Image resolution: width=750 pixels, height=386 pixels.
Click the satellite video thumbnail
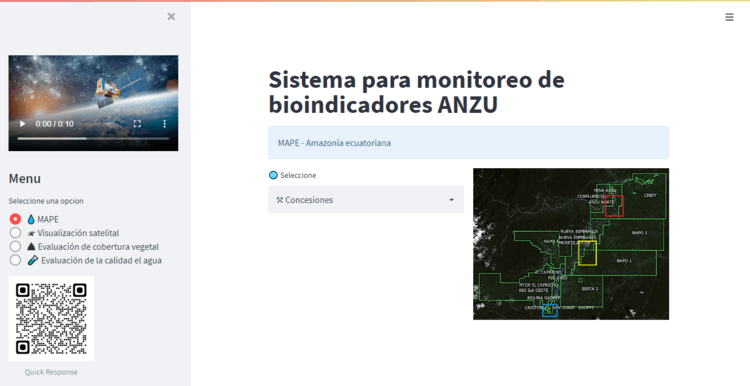tap(93, 103)
